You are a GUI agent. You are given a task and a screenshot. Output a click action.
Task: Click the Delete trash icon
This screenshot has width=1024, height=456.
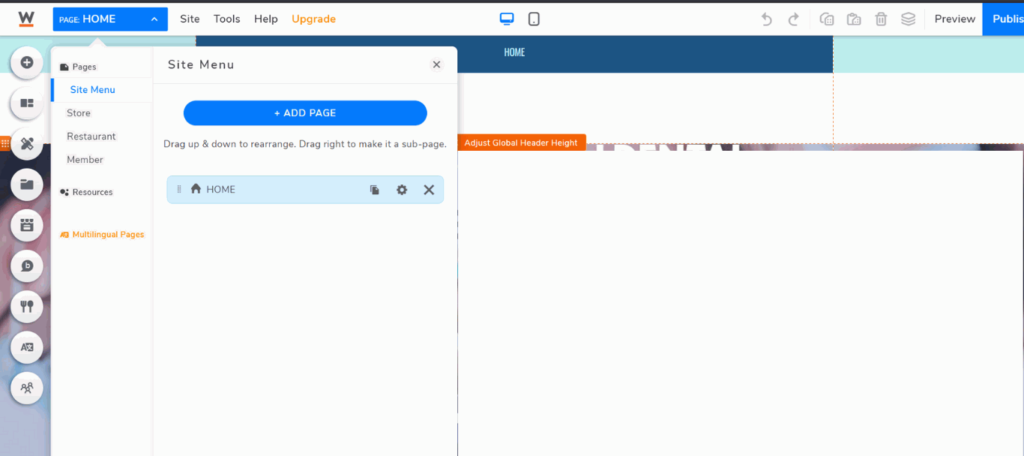pos(881,20)
